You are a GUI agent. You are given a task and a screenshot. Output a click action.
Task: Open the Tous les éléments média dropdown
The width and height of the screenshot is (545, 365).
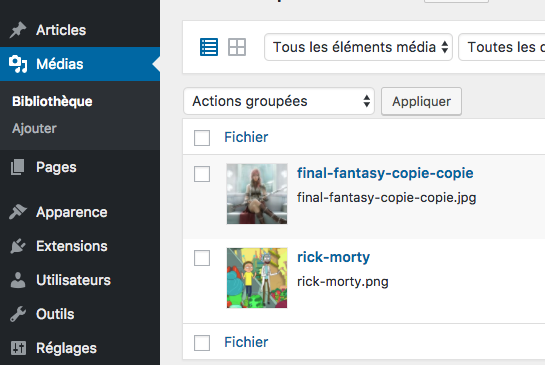pos(358,47)
